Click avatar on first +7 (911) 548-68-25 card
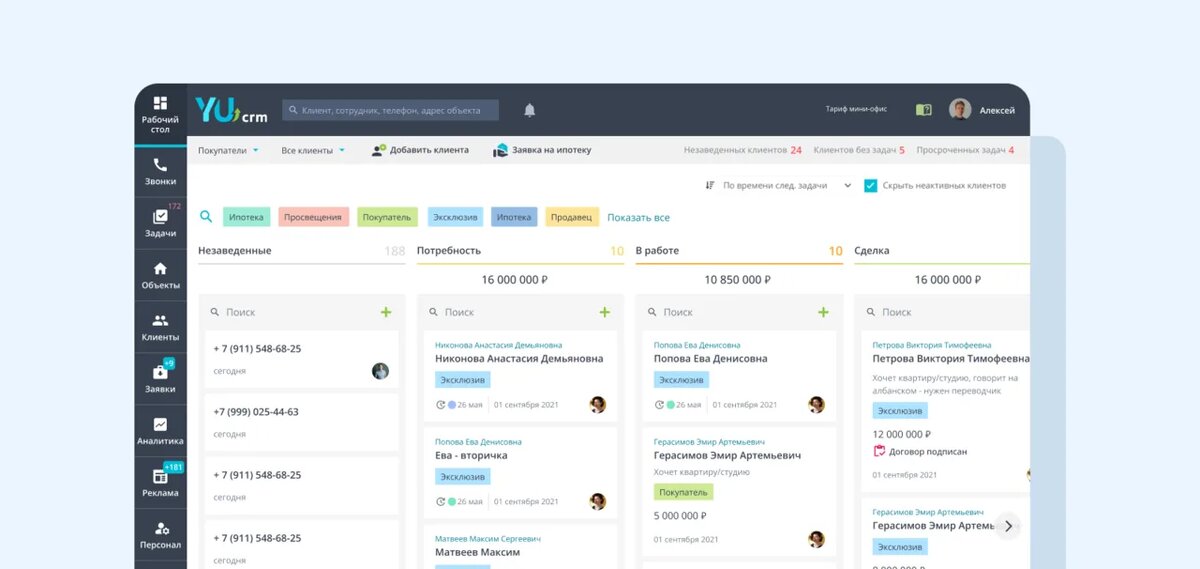Screen dimensions: 1200x569 [x=380, y=371]
